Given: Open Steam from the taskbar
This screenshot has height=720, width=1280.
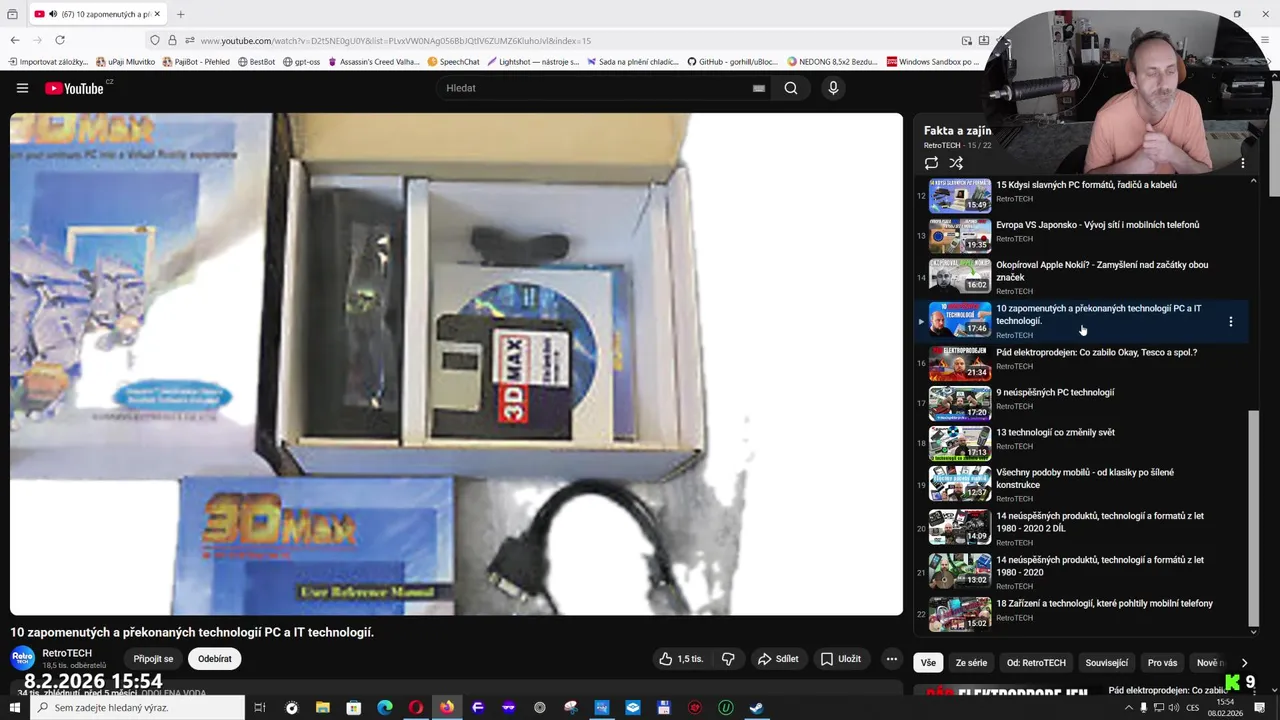Looking at the screenshot, I should pyautogui.click(x=757, y=708).
